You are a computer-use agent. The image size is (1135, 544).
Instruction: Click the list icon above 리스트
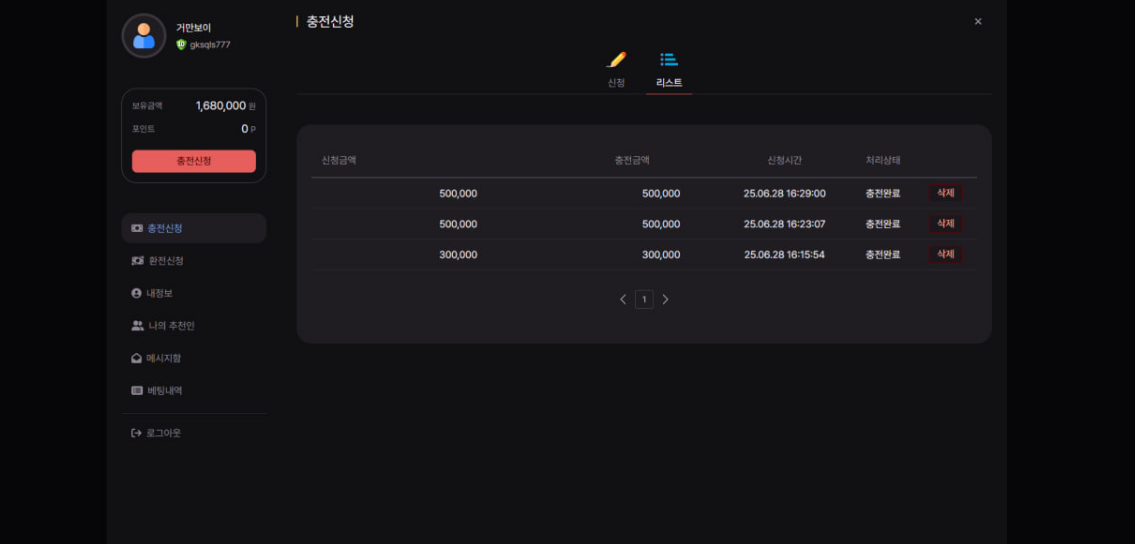point(669,59)
